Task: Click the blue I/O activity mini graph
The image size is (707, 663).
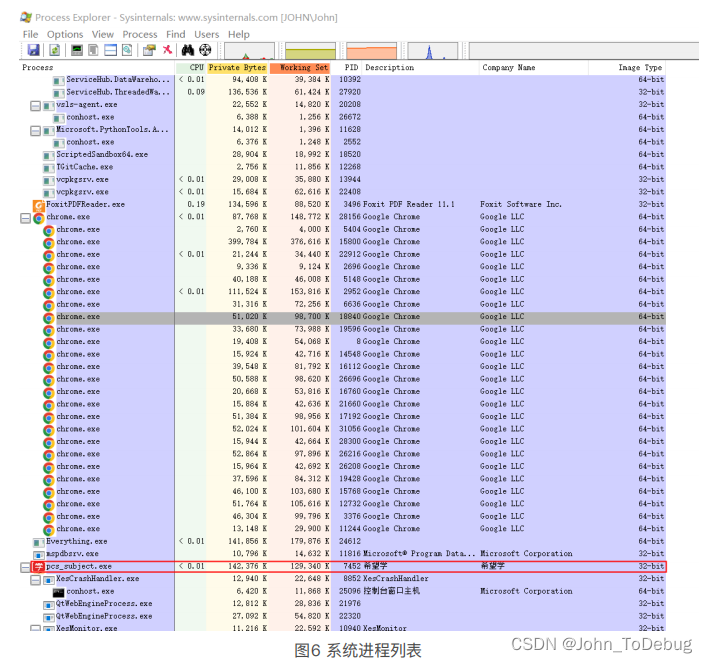Action: coord(433,51)
